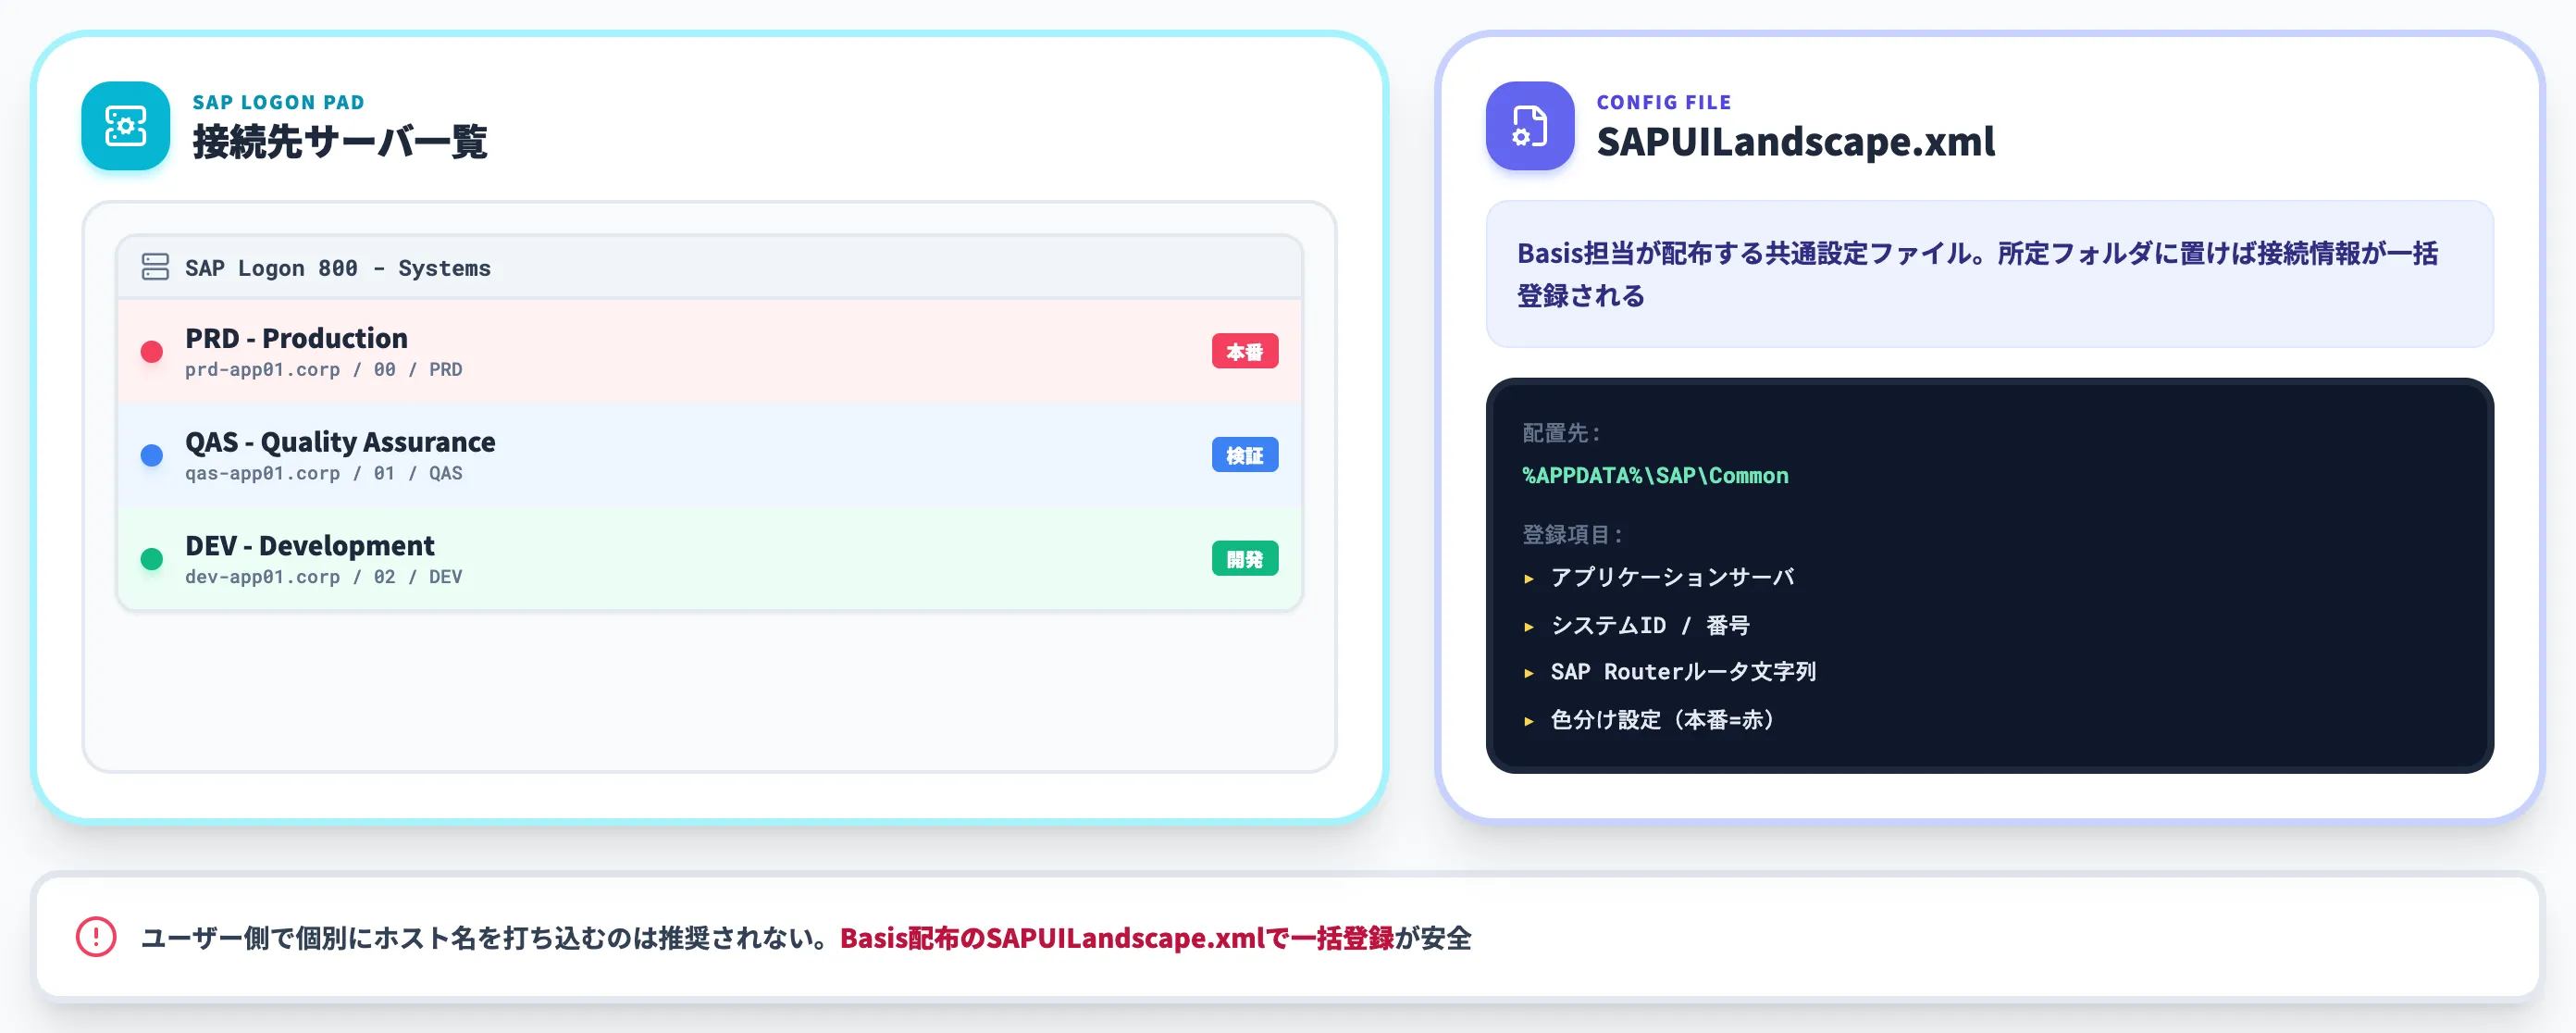The image size is (2576, 1033).
Task: Click the green dot next to DEV - Development
Action: [152, 559]
